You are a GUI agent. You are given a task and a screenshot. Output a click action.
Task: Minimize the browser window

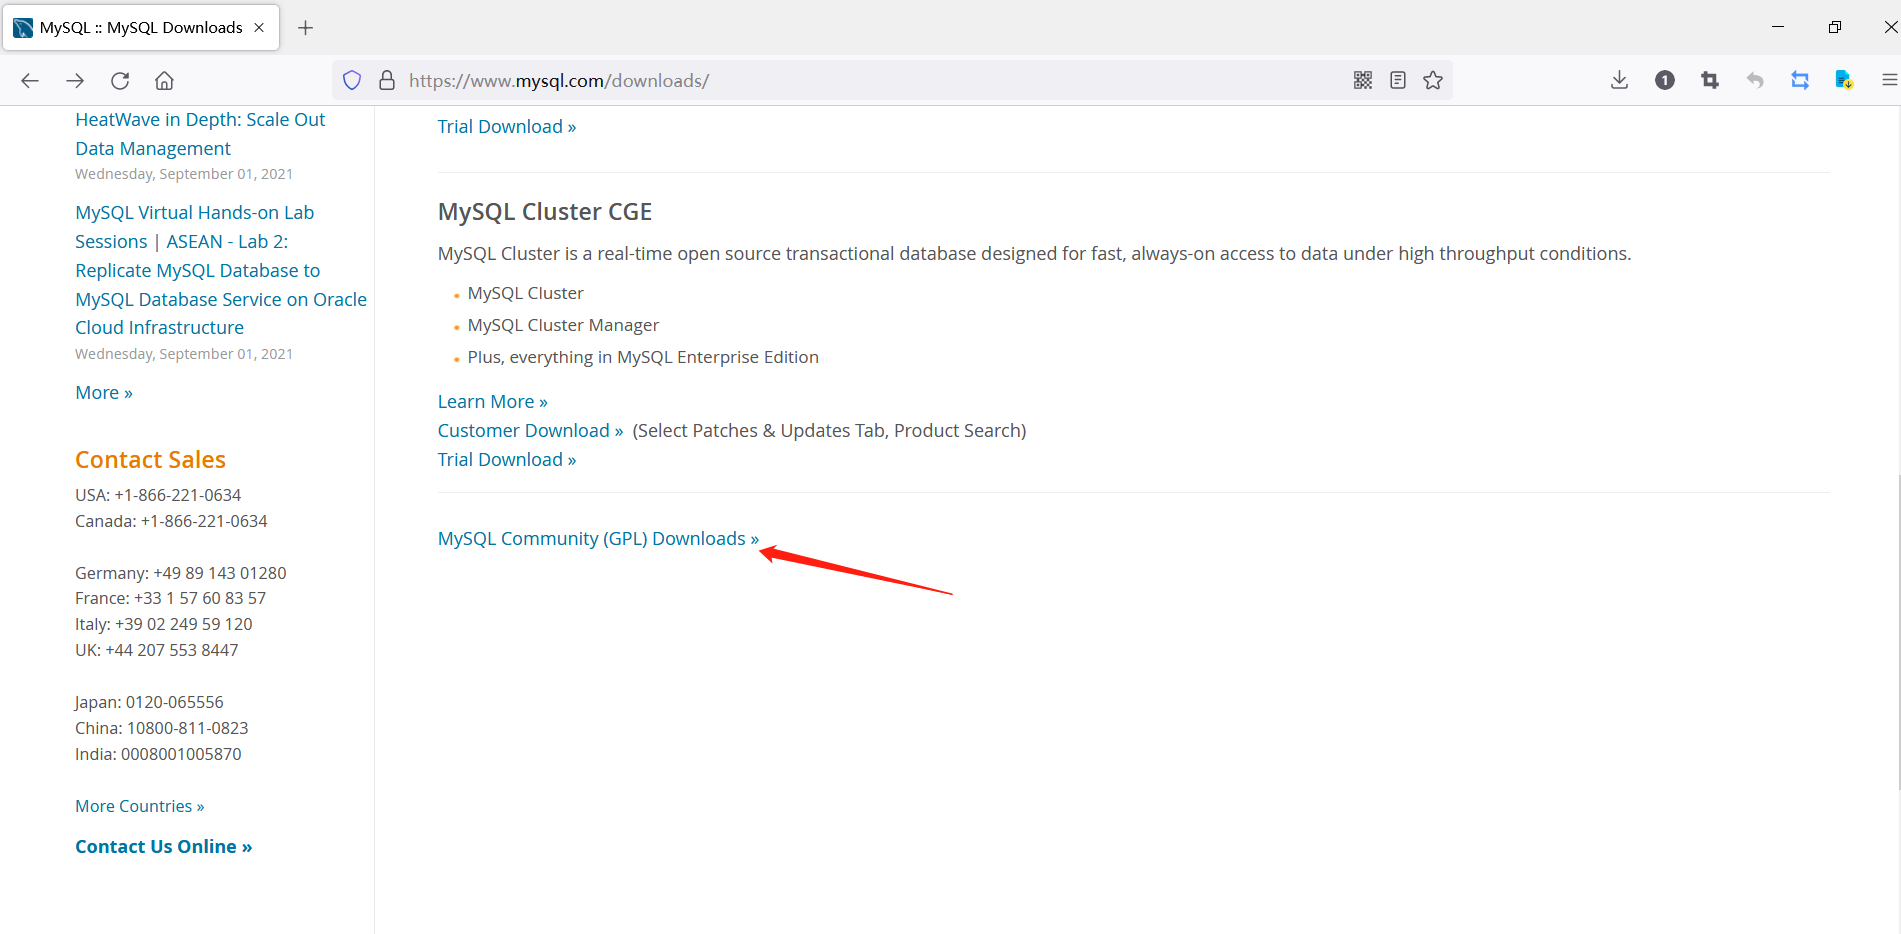tap(1778, 27)
